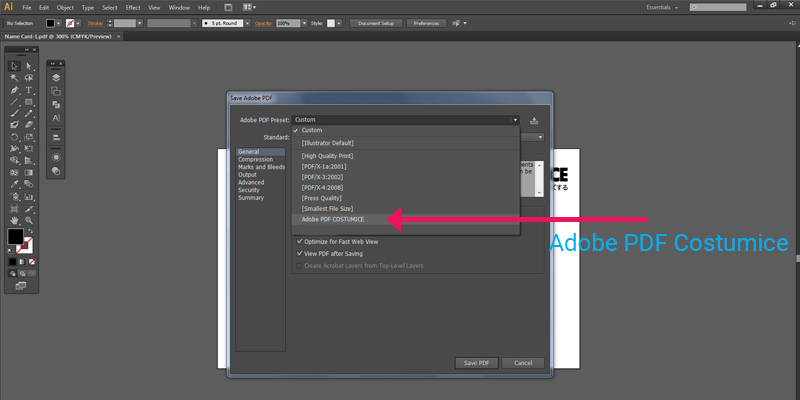Select the Perspective Grid tool
800x400 pixels.
(29, 161)
